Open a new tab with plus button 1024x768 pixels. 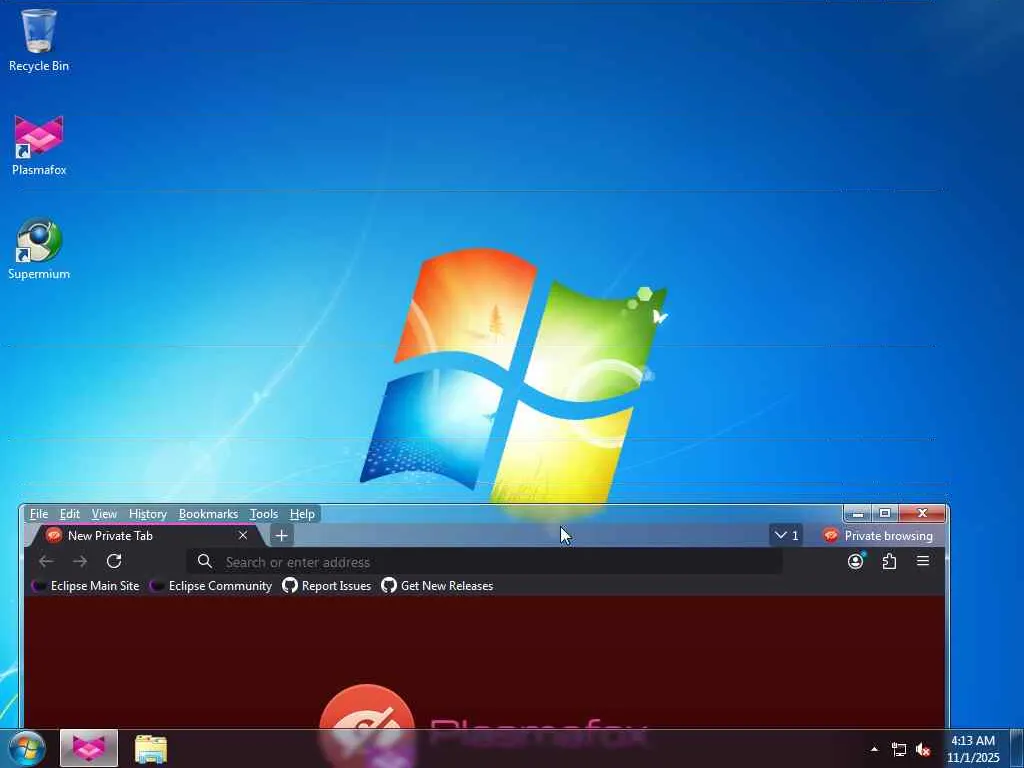tap(281, 536)
